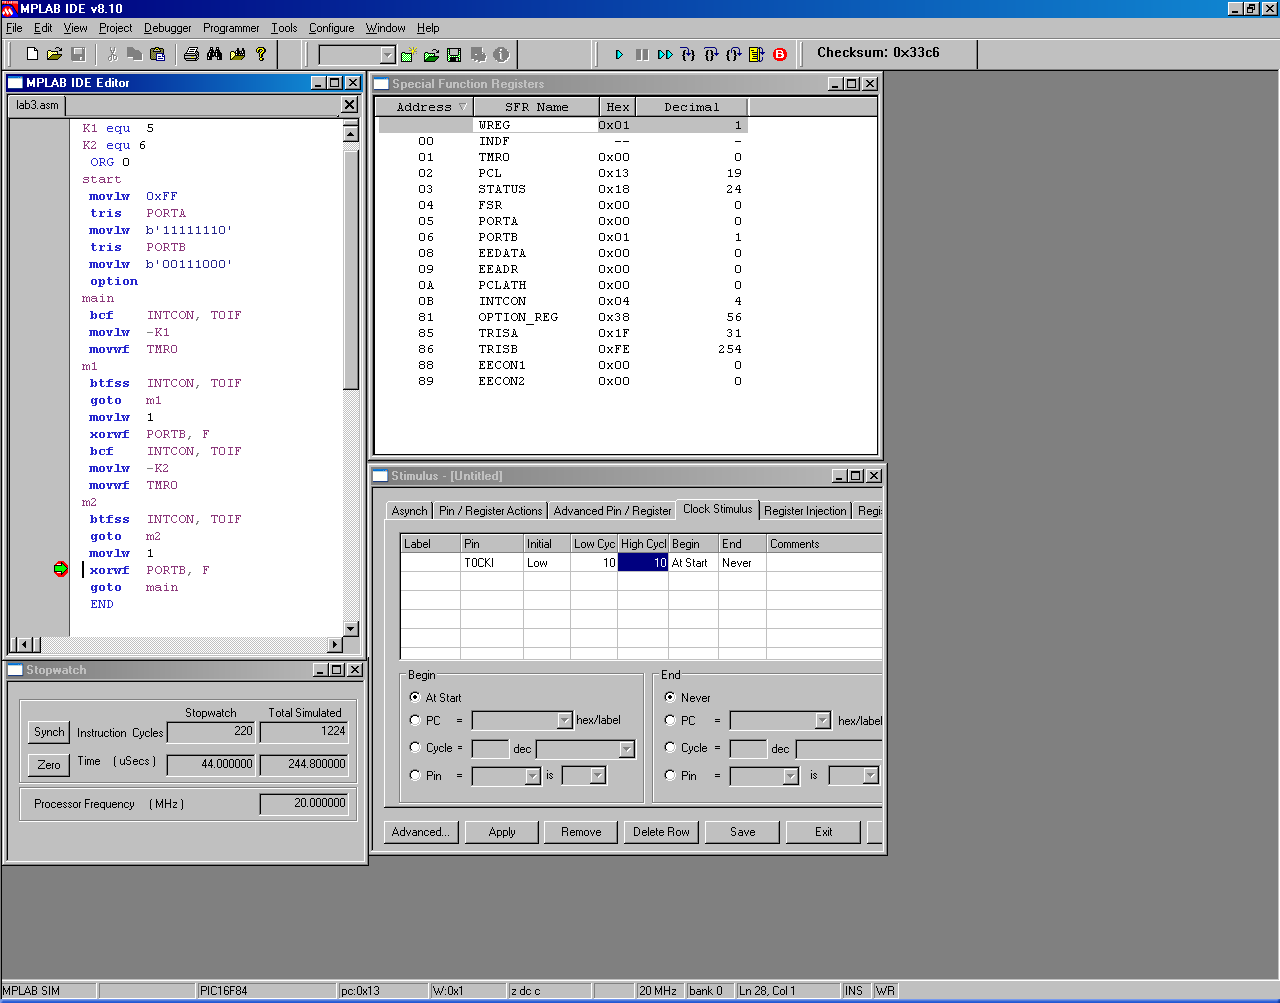Open End Pin name dropdown
The width and height of the screenshot is (1280, 1003).
790,776
